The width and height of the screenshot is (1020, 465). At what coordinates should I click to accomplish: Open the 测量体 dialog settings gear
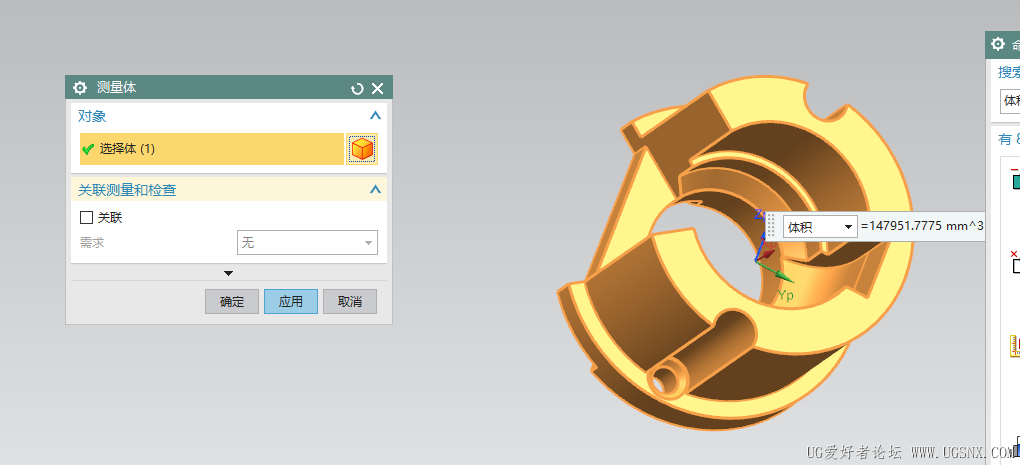[80, 88]
